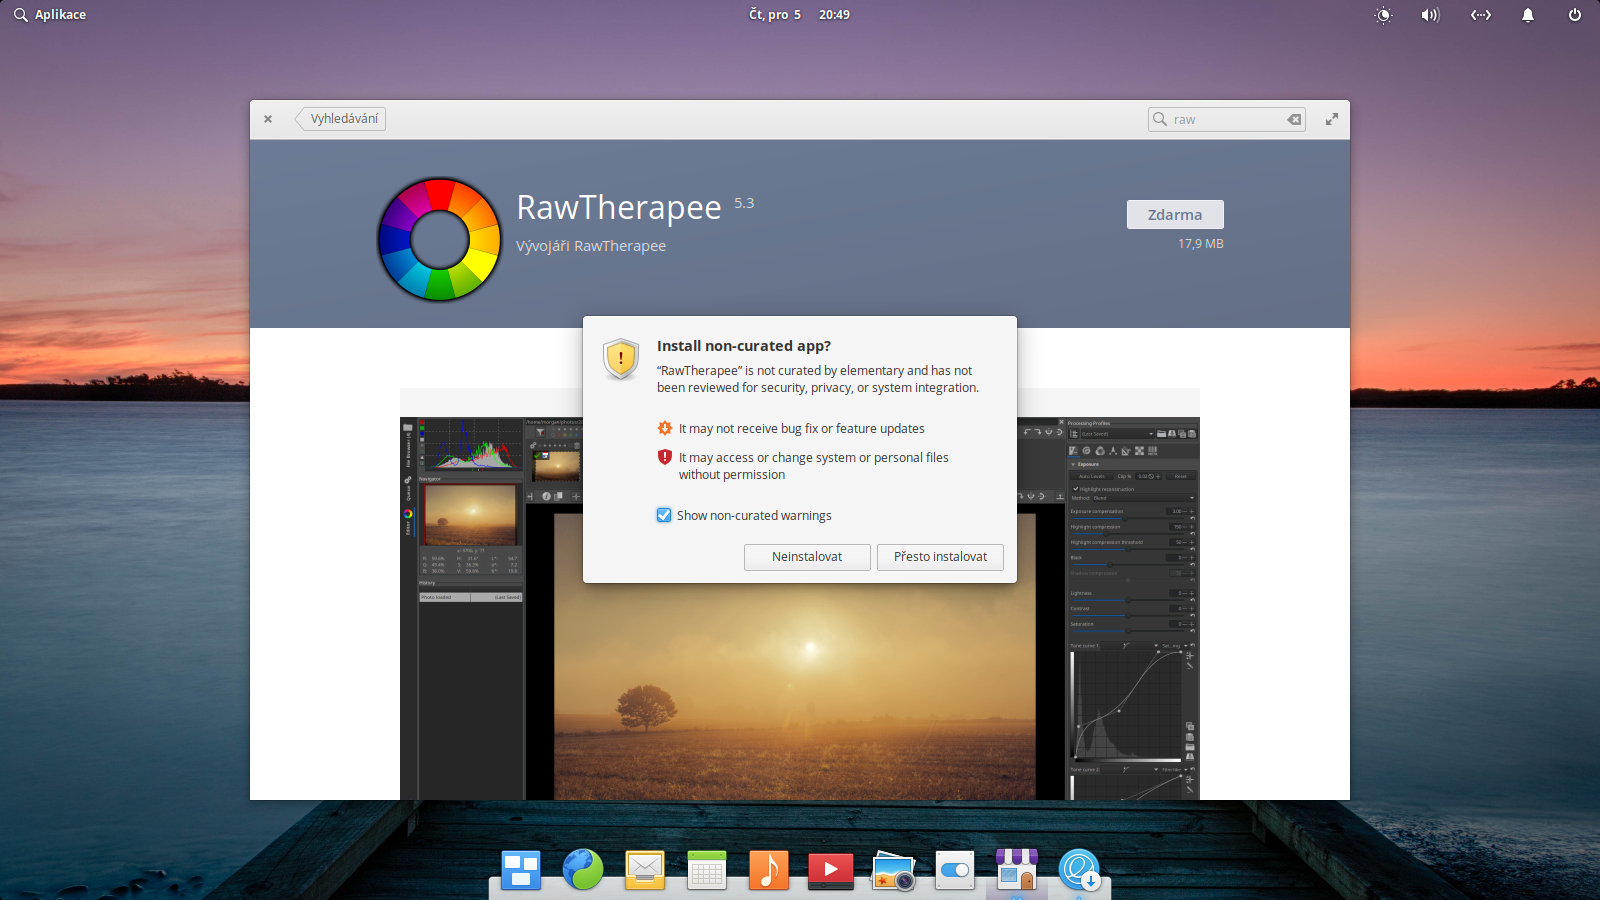Screen dimensions: 1600x900
Task: Uncheck Show non-curated warnings
Action: (665, 515)
